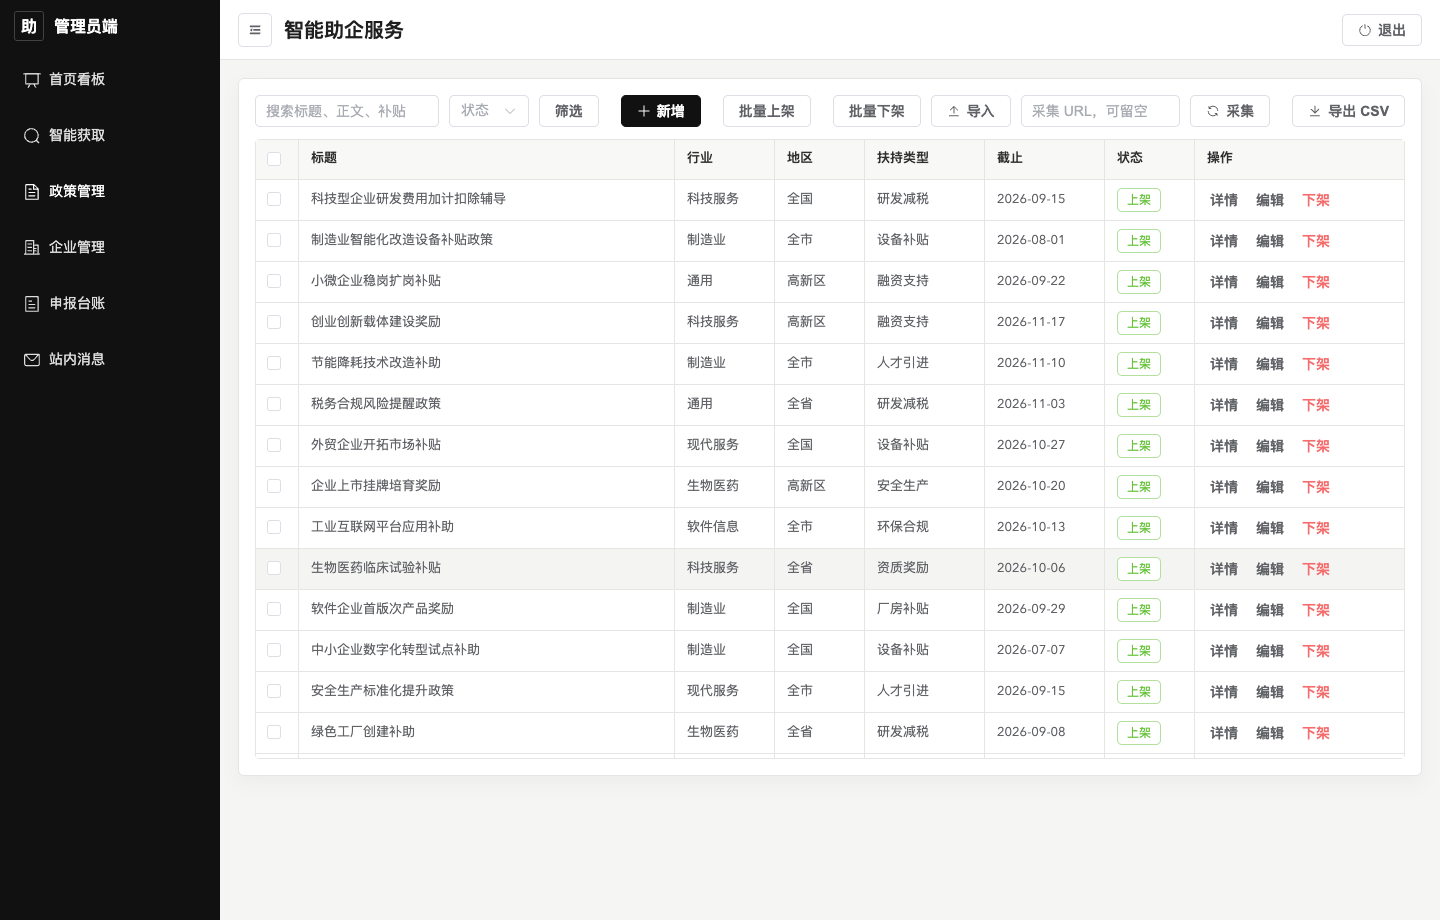Click the 退出 logout button

click(x=1382, y=30)
